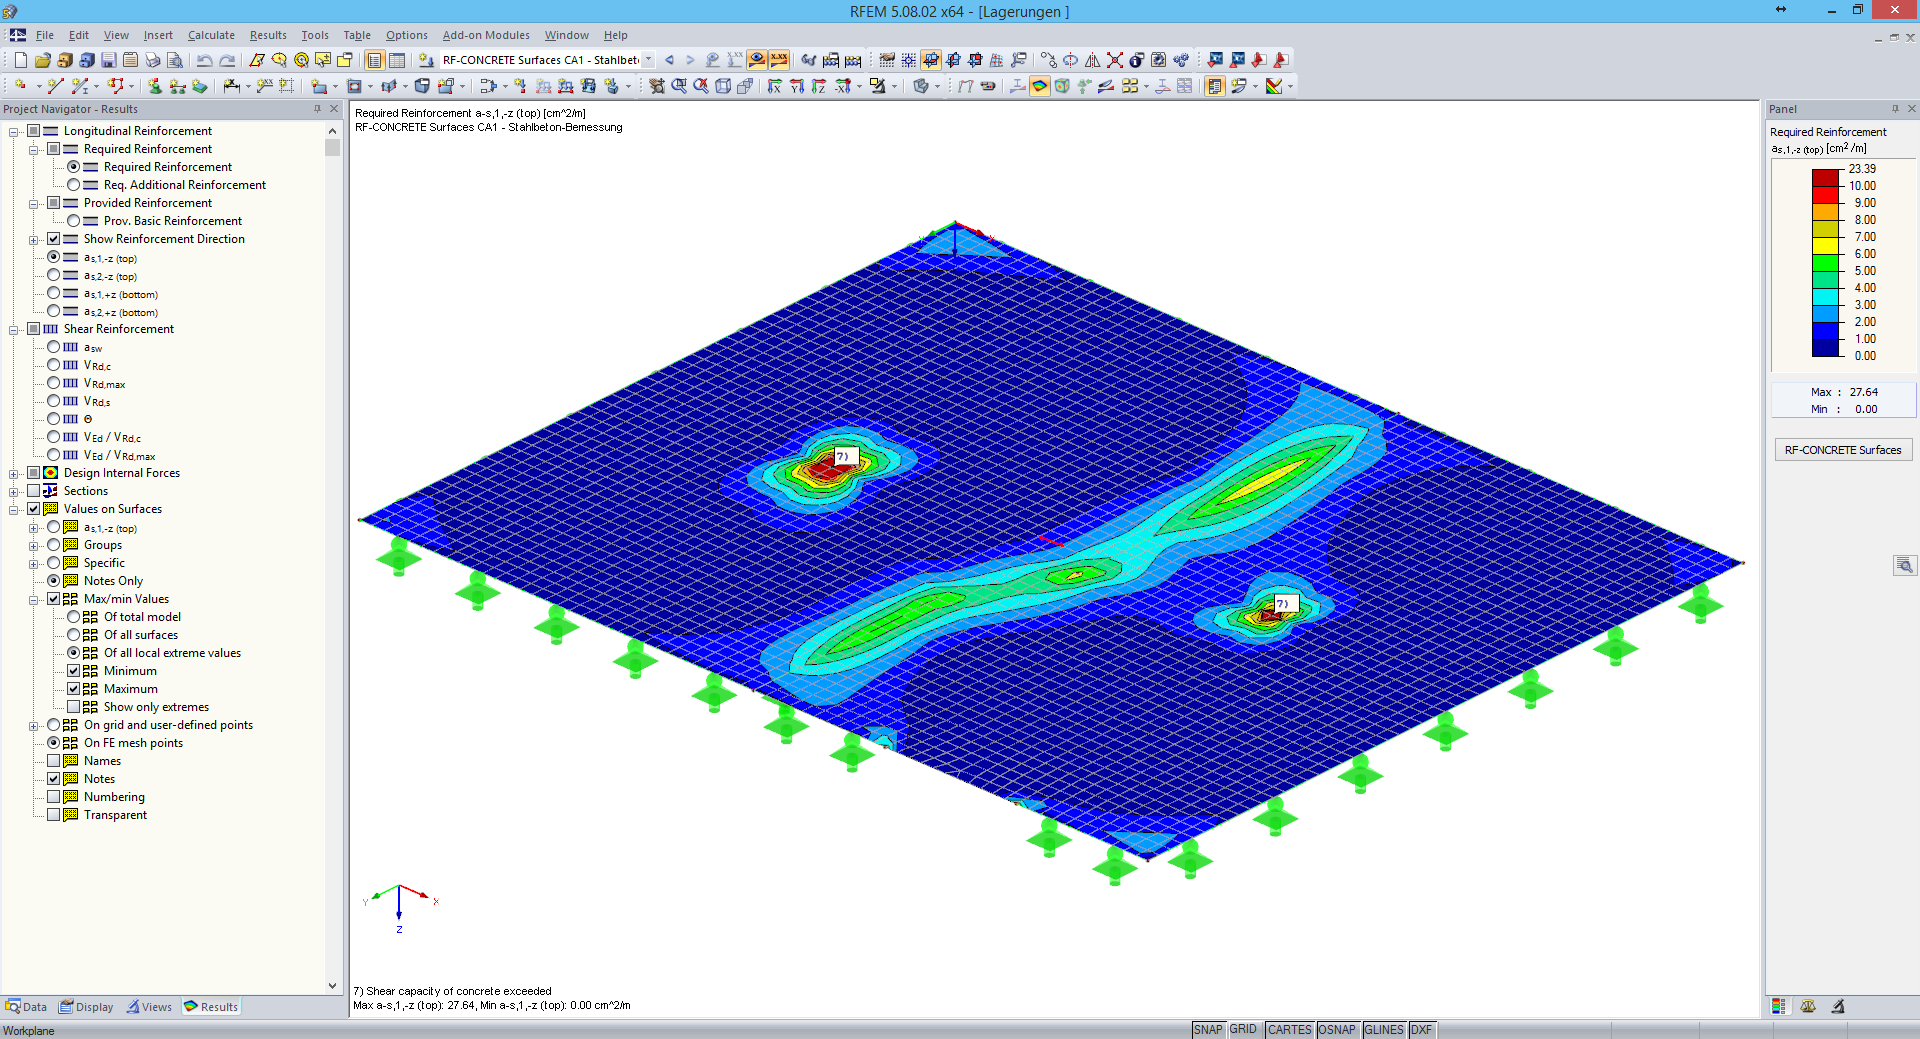
Task: Click the View in Y direction icon
Action: pyautogui.click(x=797, y=86)
